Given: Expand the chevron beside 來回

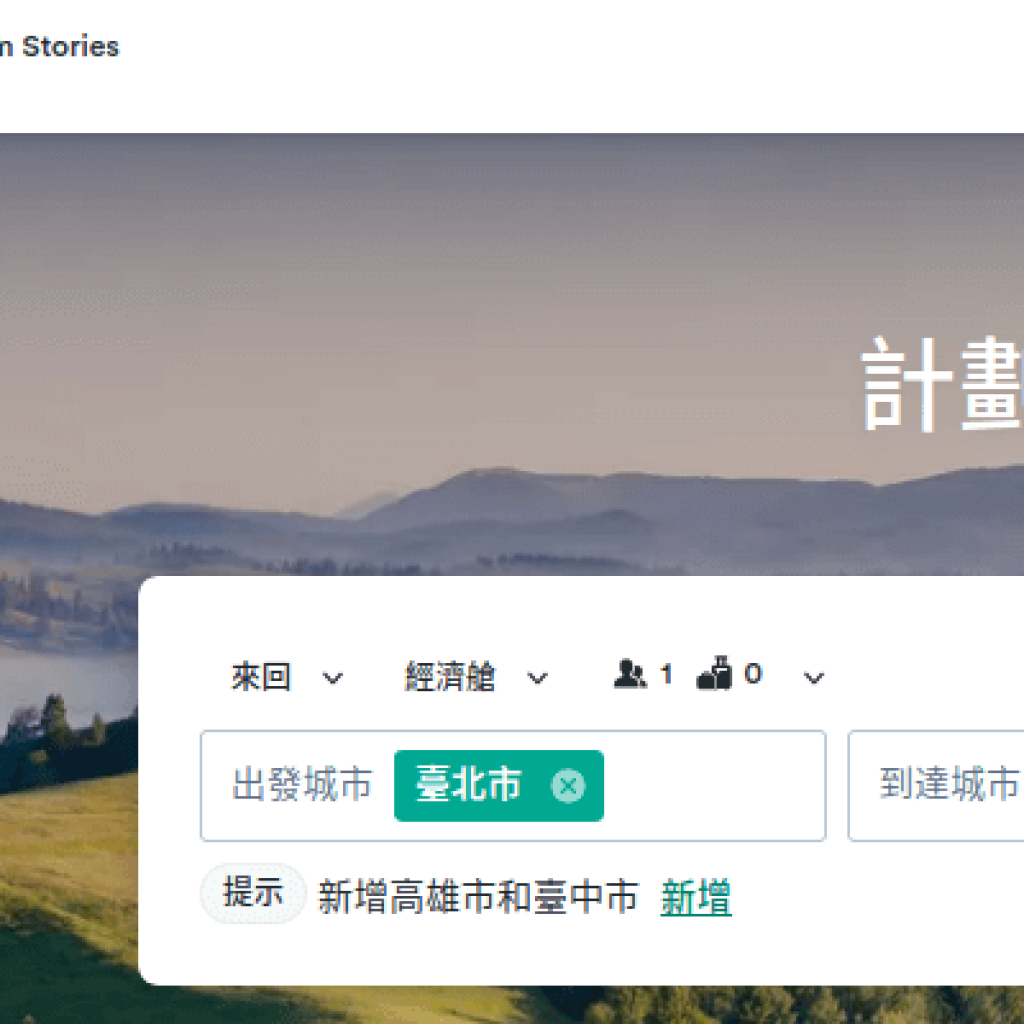Looking at the screenshot, I should (x=332, y=679).
